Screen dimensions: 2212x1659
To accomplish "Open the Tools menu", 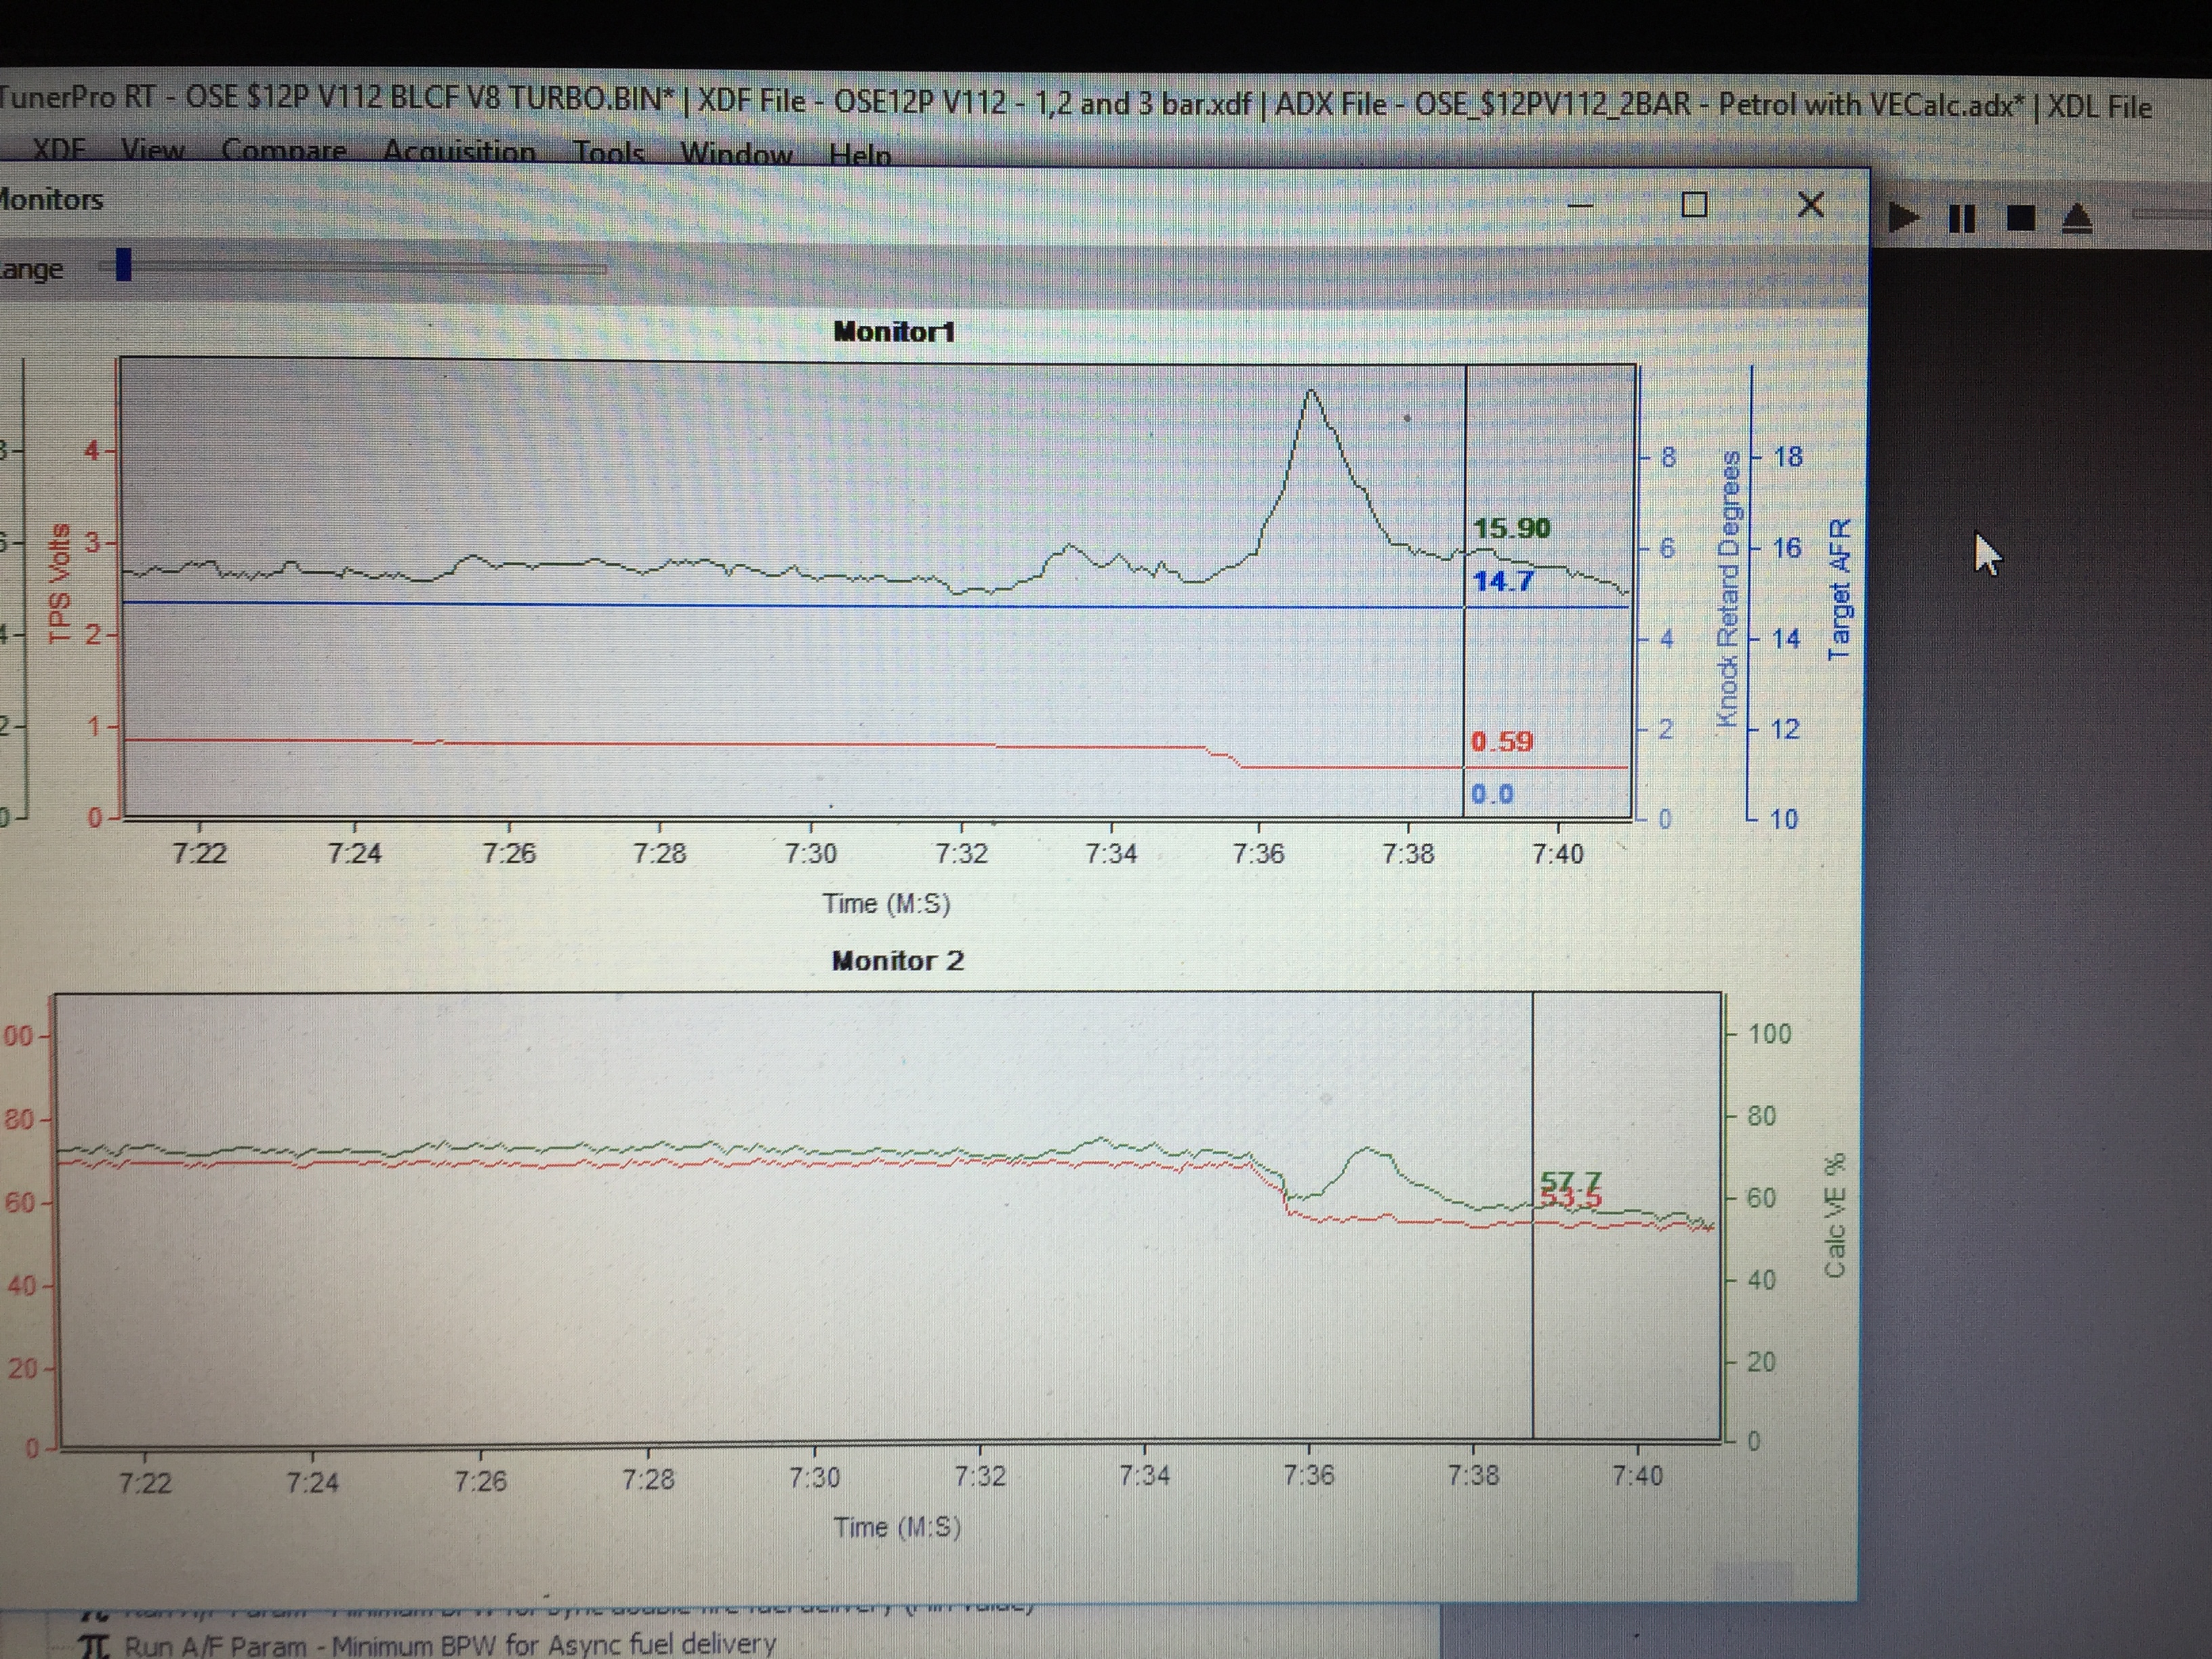I will point(608,153).
